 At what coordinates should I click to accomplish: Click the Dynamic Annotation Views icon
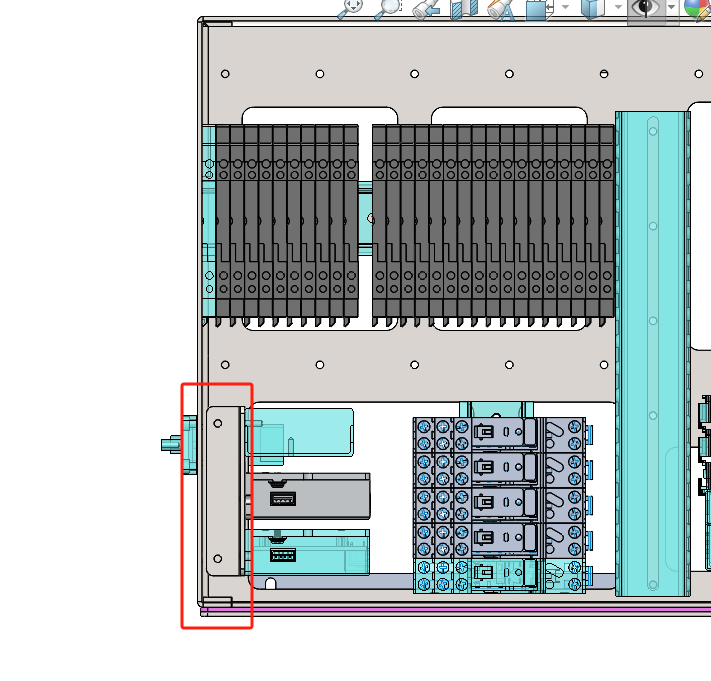coord(500,9)
